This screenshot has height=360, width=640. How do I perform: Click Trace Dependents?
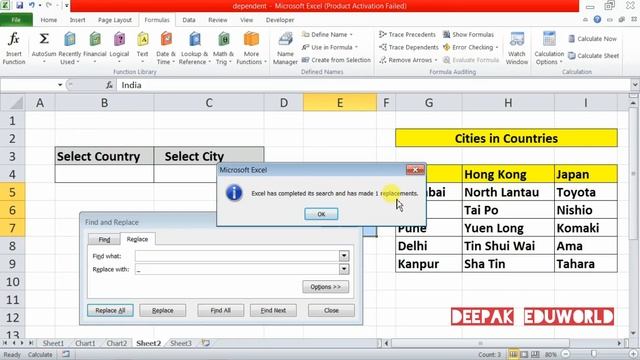[x=409, y=47]
